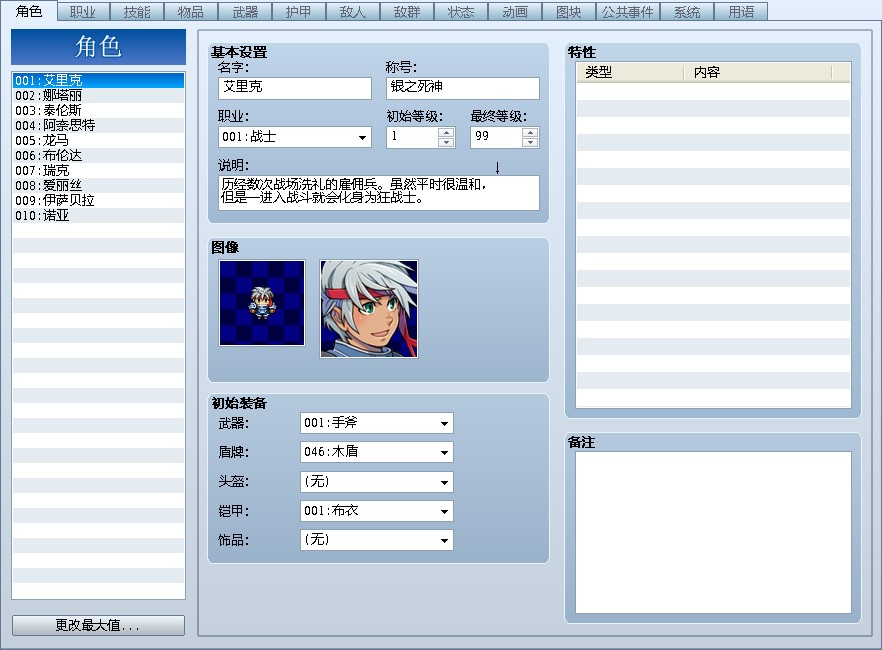Switch to the 敌人 tab

(352, 12)
